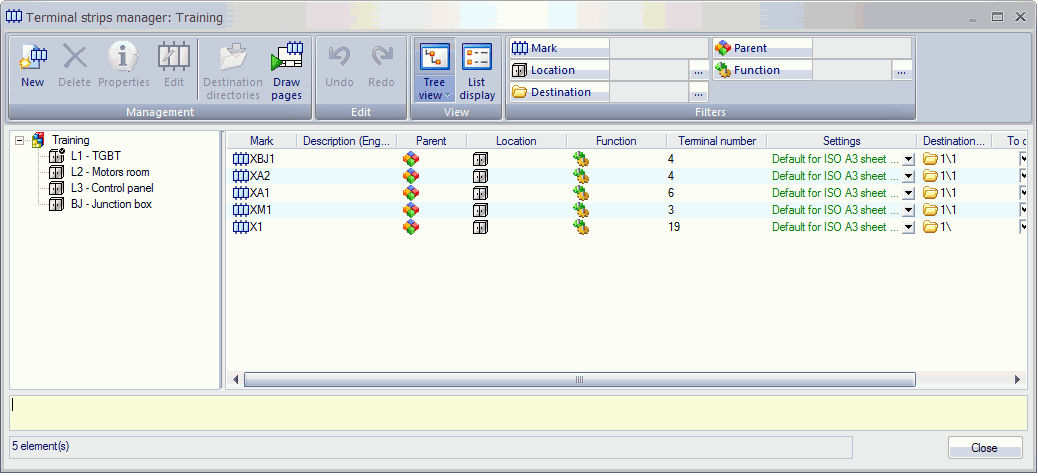Sort by Description column header
This screenshot has width=1038, height=476.
[x=346, y=141]
